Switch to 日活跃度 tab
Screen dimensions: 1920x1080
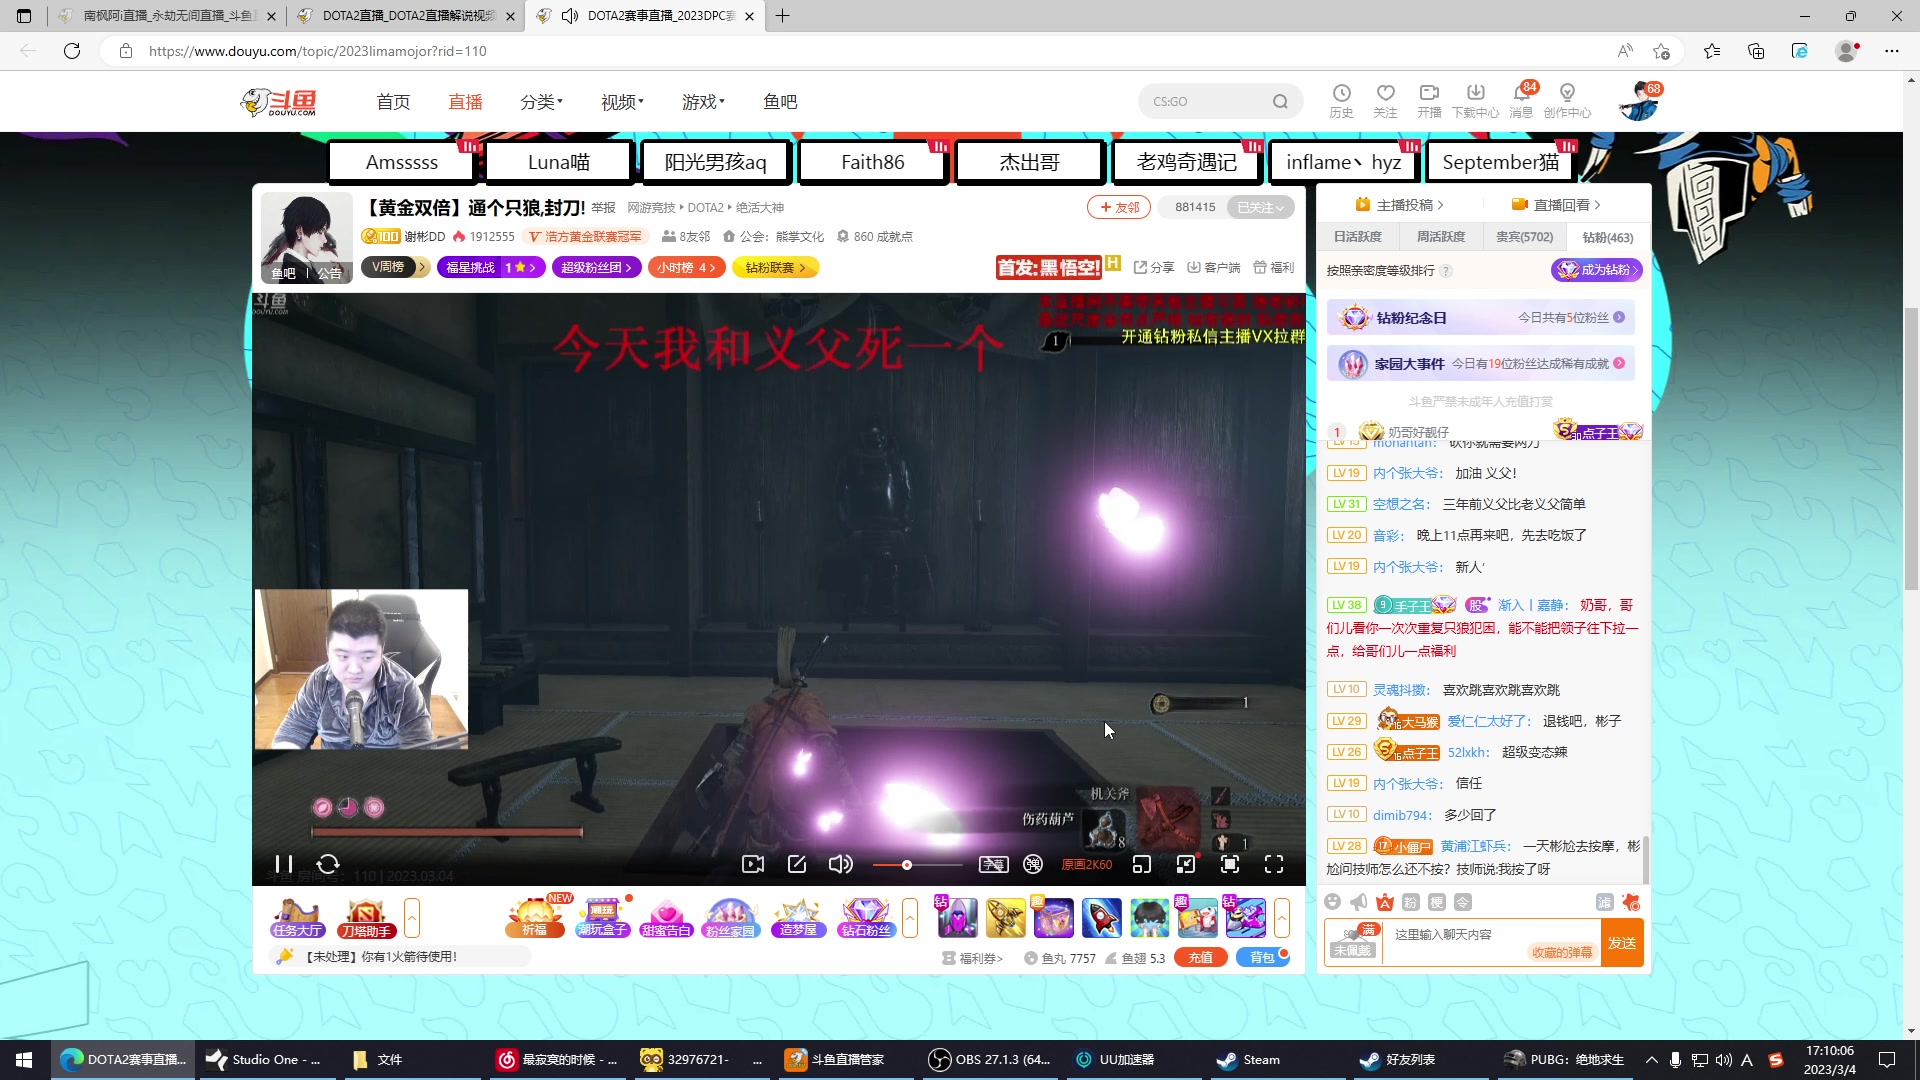tap(1358, 237)
